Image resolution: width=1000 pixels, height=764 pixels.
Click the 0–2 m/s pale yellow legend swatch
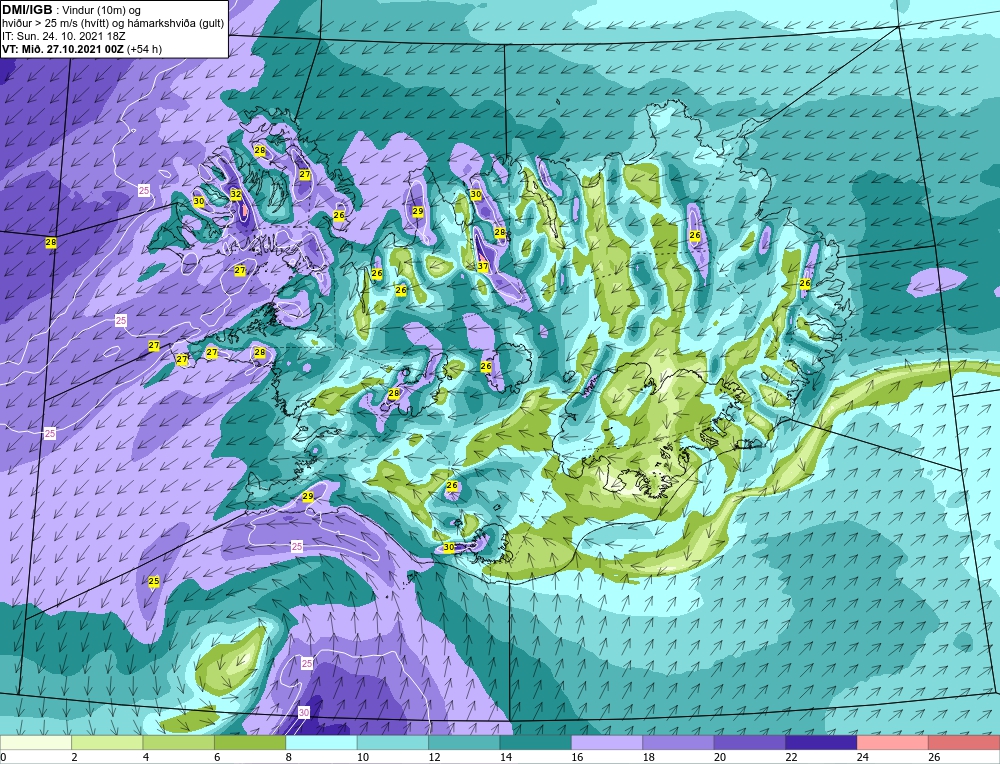pos(36,742)
